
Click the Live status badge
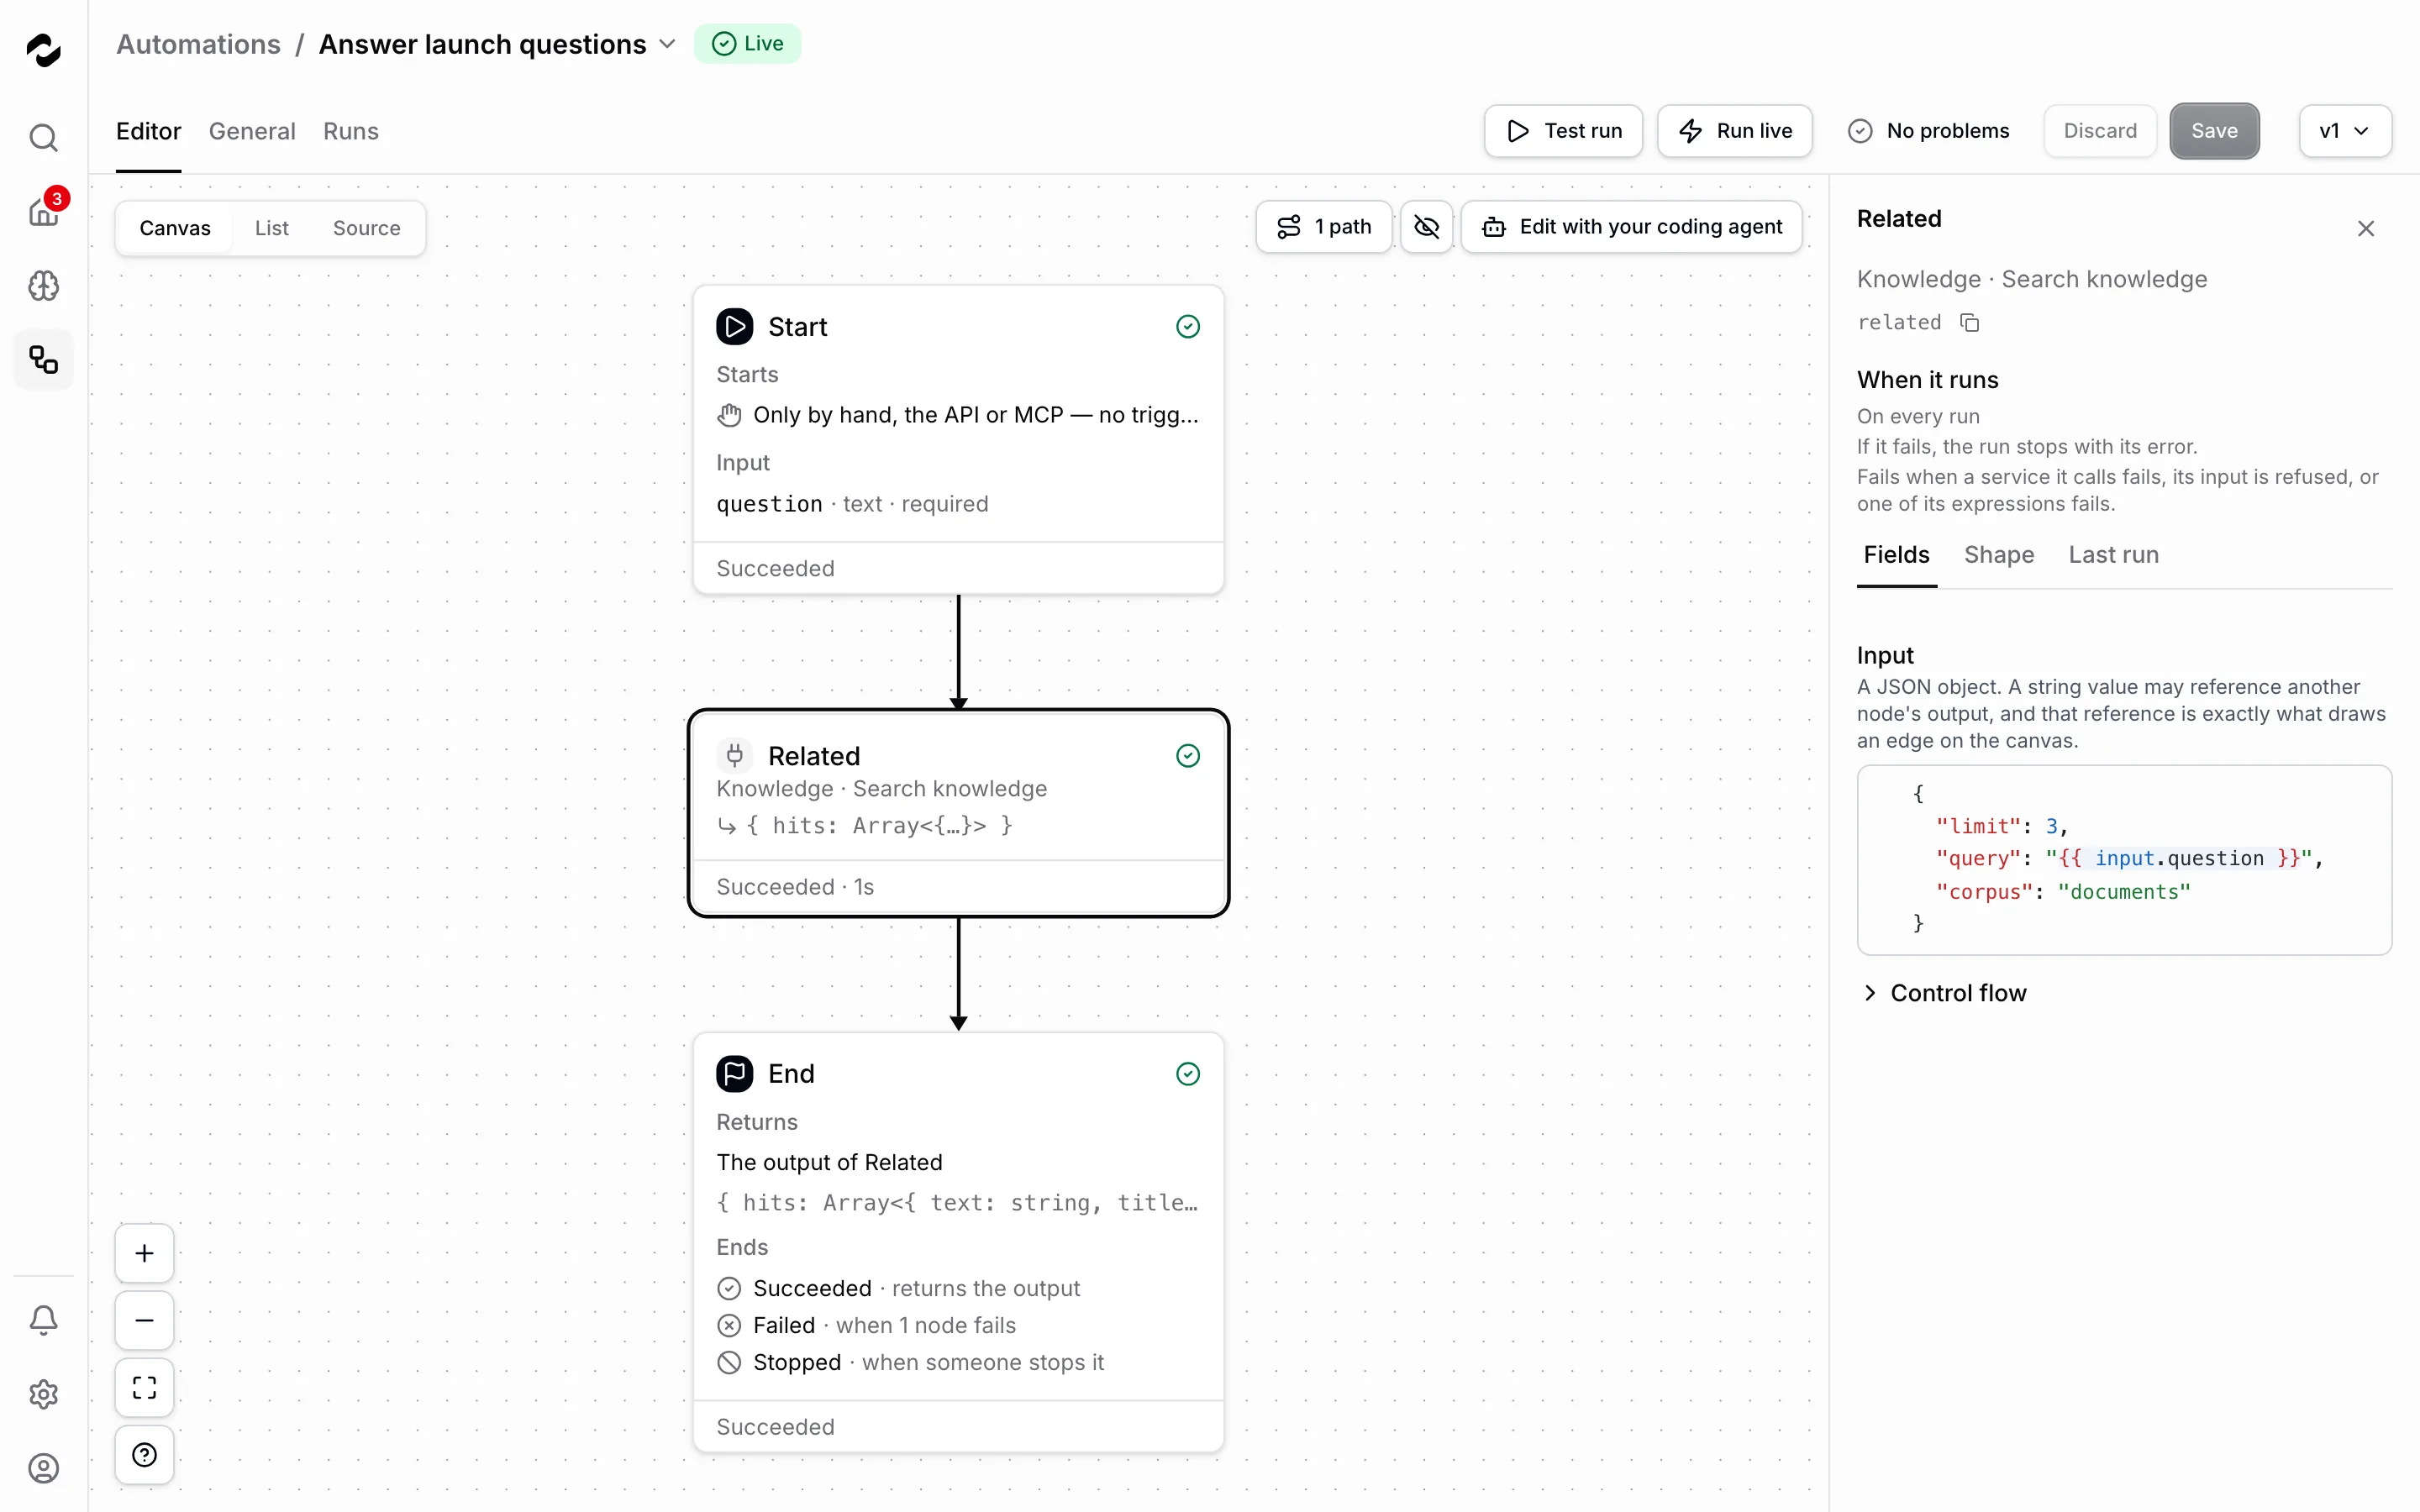click(x=747, y=44)
